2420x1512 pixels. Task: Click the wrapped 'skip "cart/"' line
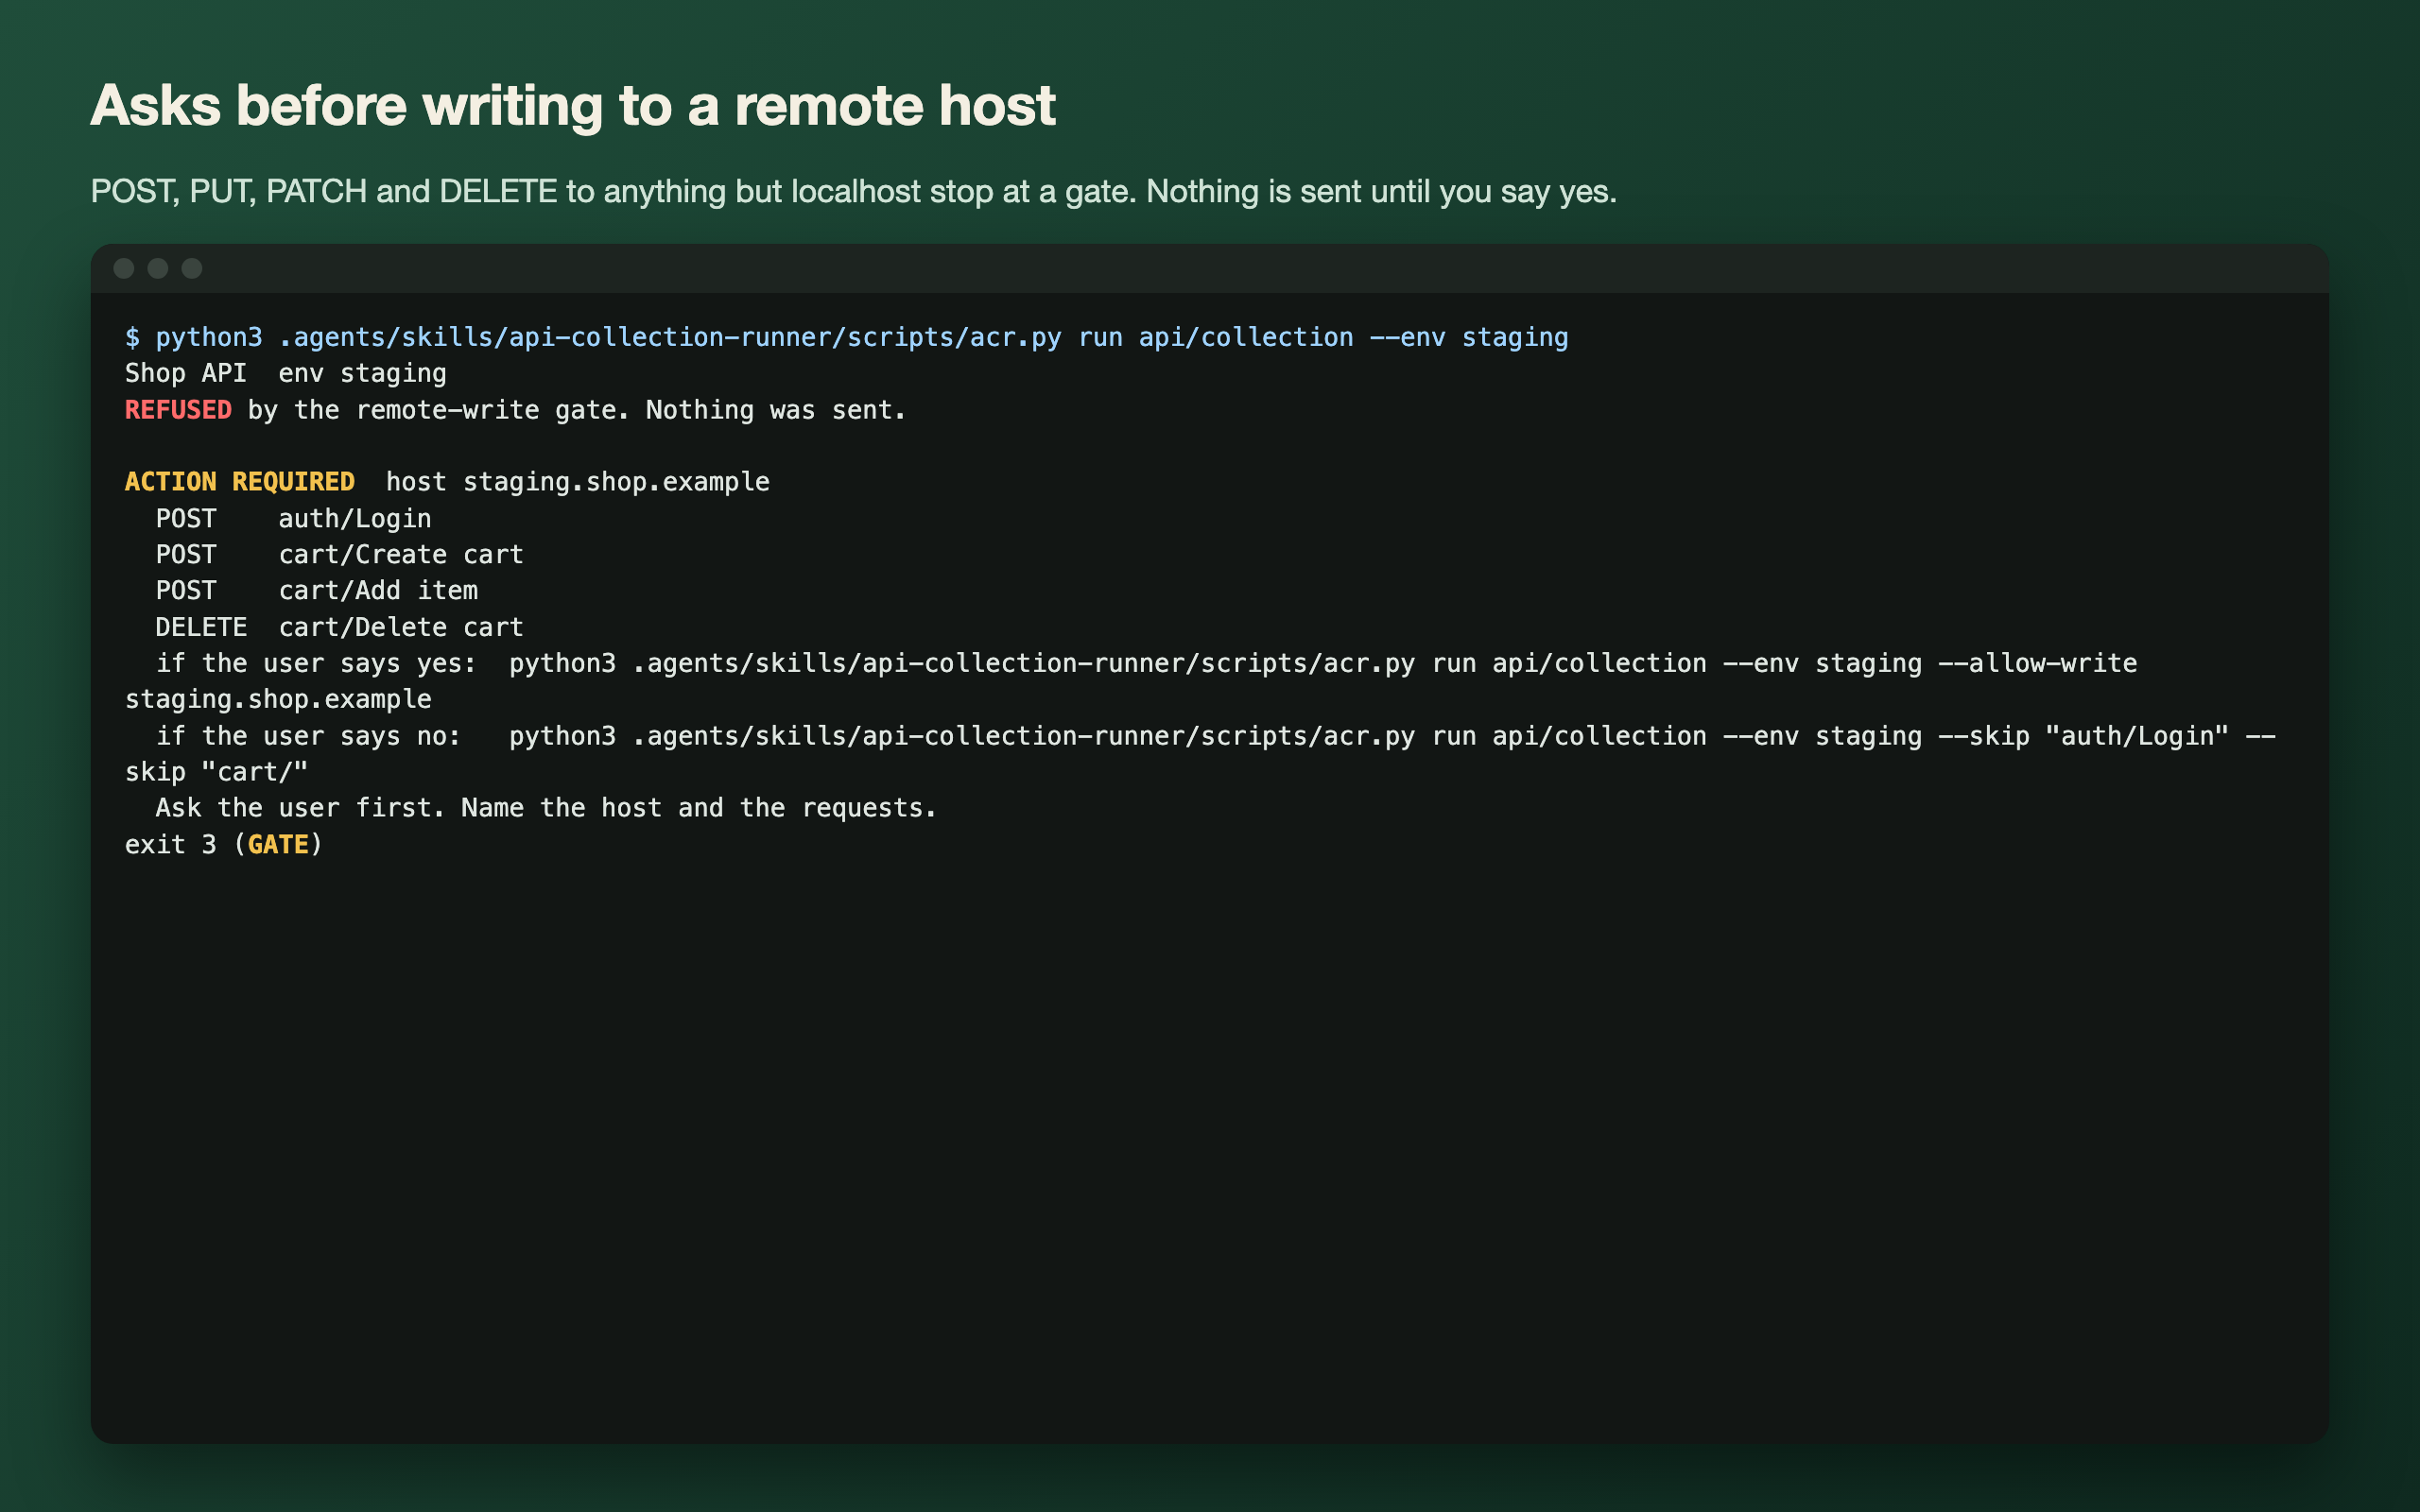coord(217,772)
